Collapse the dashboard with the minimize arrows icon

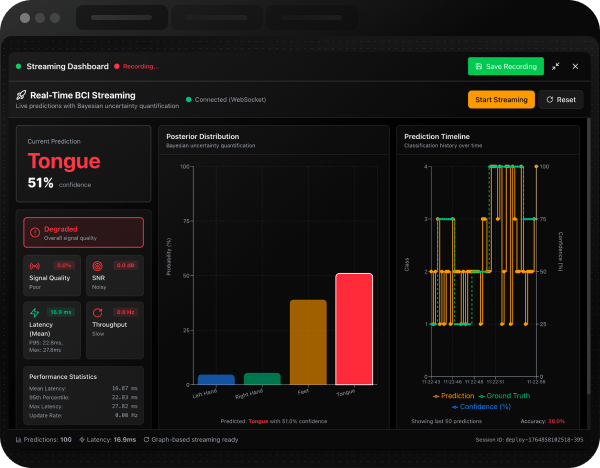(555, 66)
